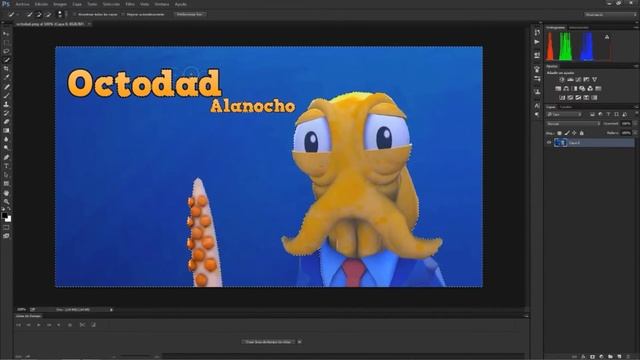Select the Lasso tool
This screenshot has width=640, height=360.
click(6, 51)
